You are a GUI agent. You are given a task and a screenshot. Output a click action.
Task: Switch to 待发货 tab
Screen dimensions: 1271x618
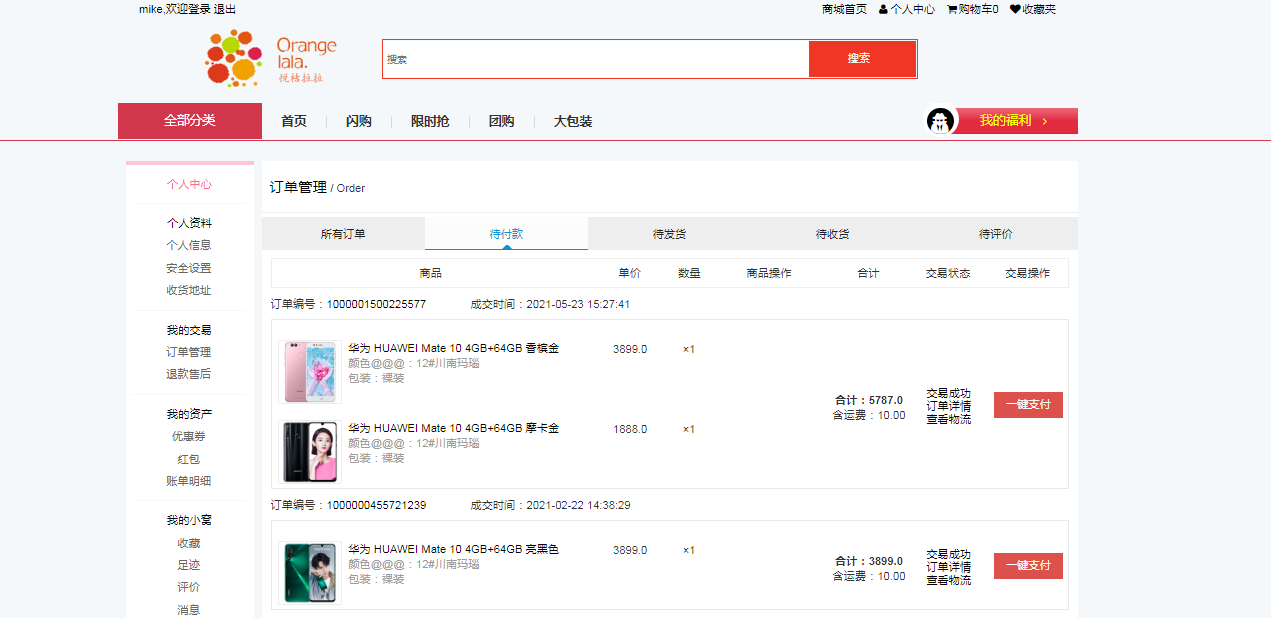(x=669, y=234)
